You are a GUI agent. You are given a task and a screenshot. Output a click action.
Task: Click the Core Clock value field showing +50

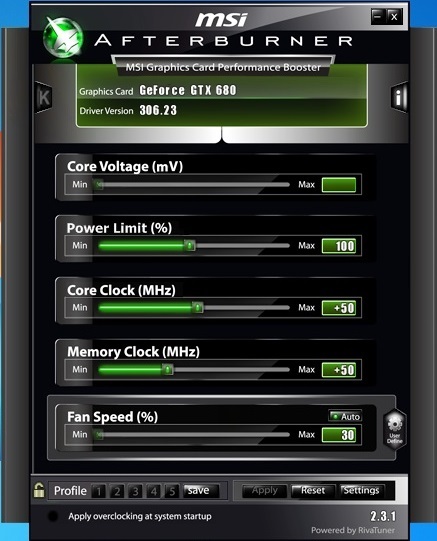click(339, 308)
